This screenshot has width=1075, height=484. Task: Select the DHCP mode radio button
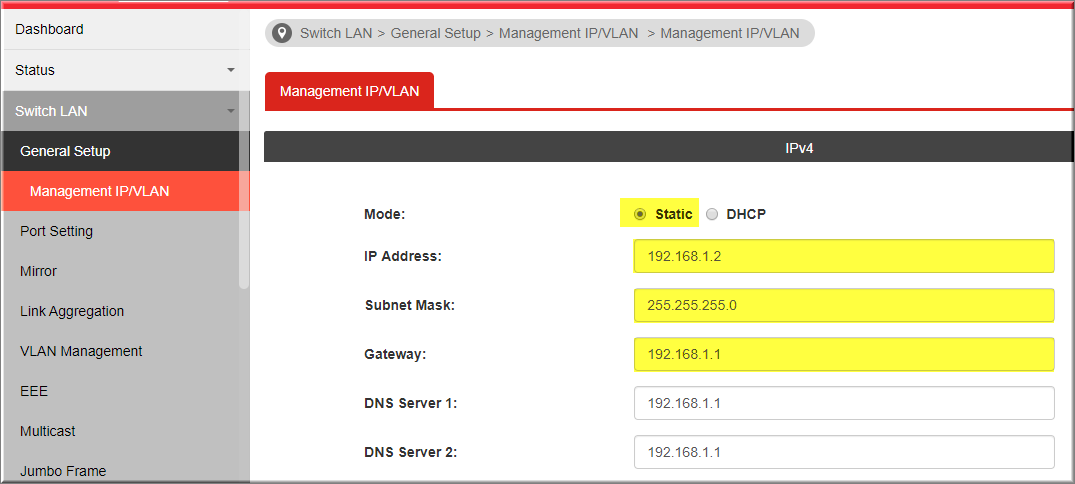(712, 214)
